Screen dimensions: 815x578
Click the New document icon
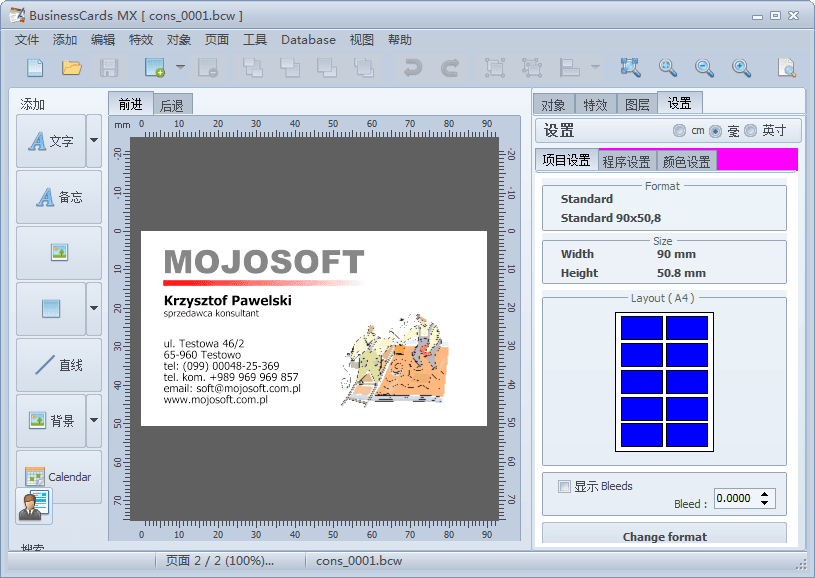pyautogui.click(x=35, y=68)
